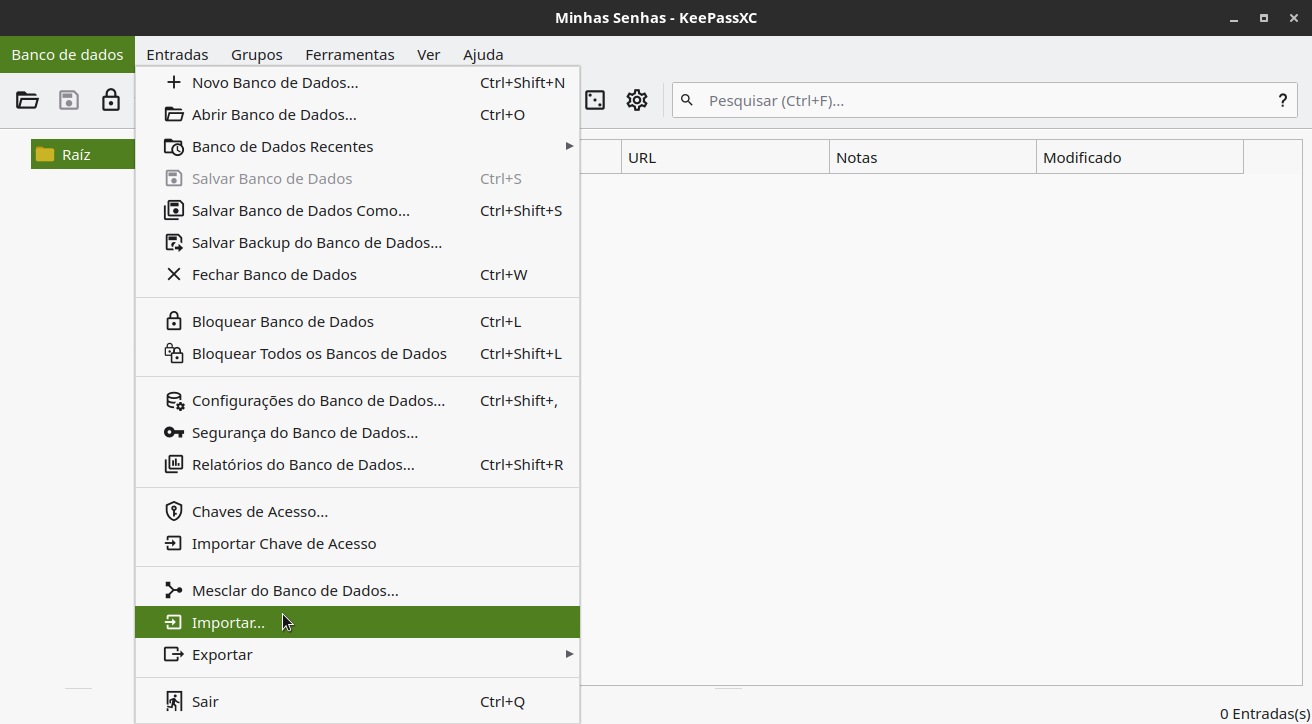Click the padlock icon beside Bloquear Banco de Dados
The width and height of the screenshot is (1312, 724).
pos(174,321)
